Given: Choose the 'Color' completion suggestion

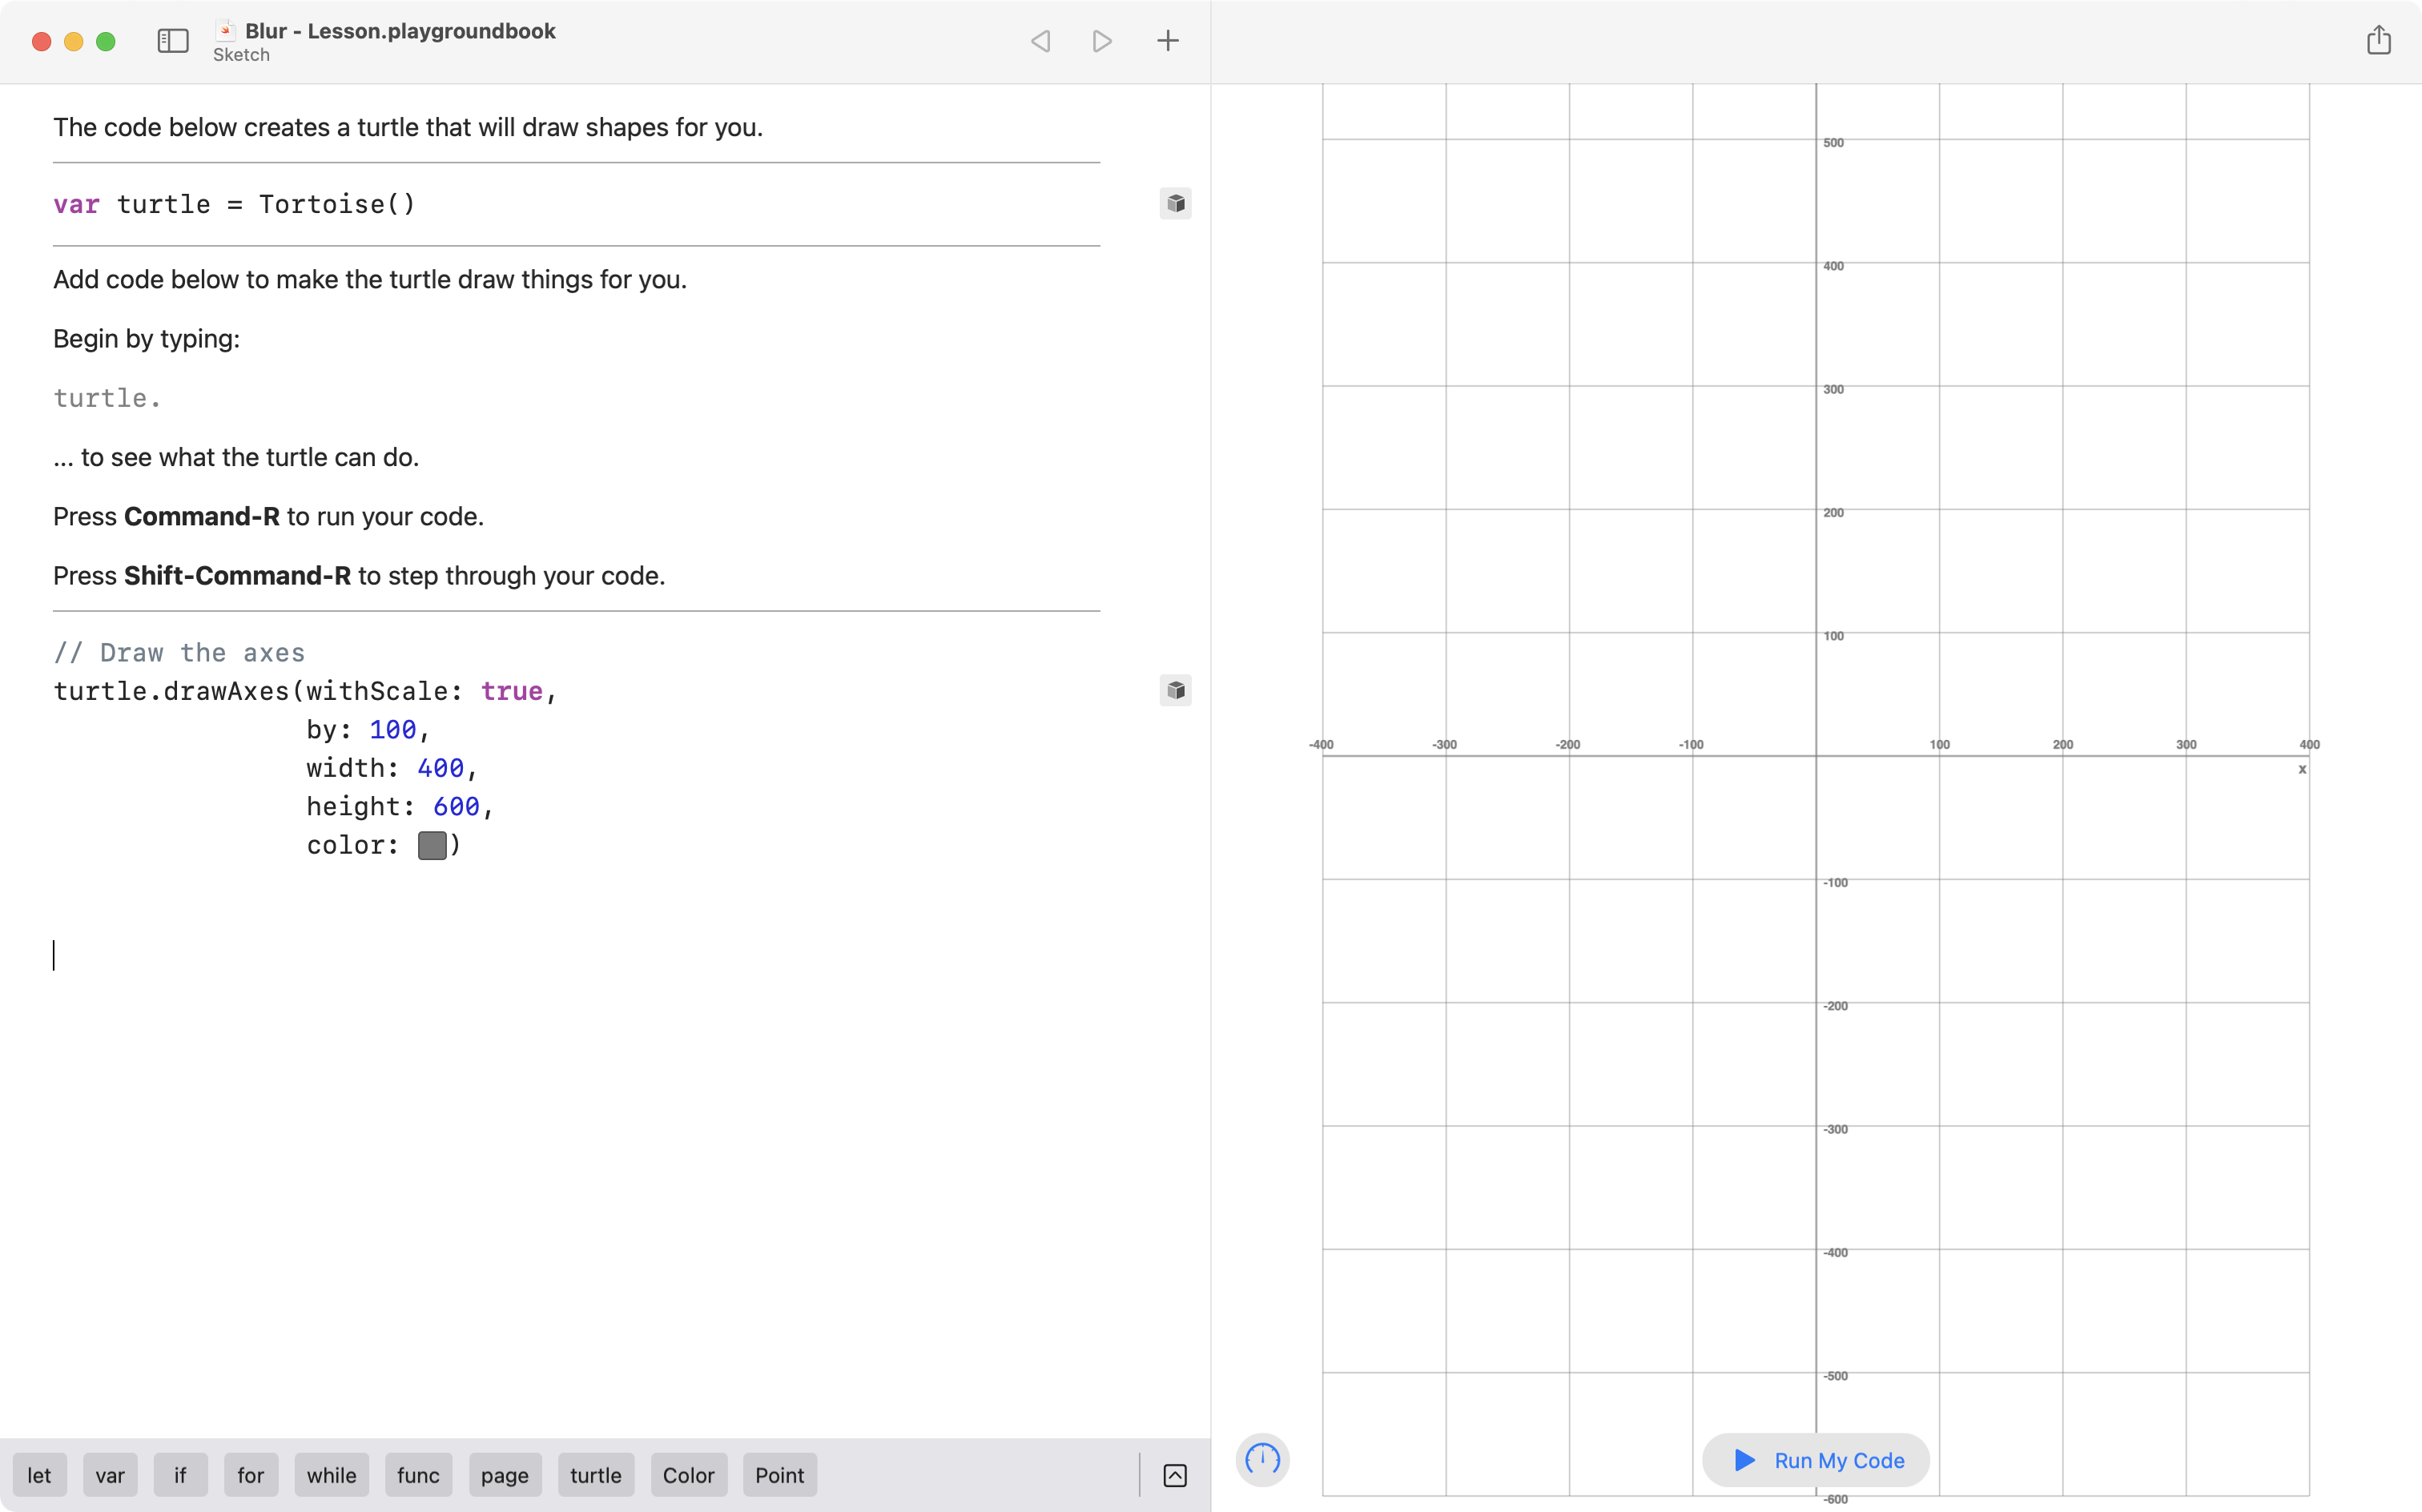Looking at the screenshot, I should tap(688, 1475).
